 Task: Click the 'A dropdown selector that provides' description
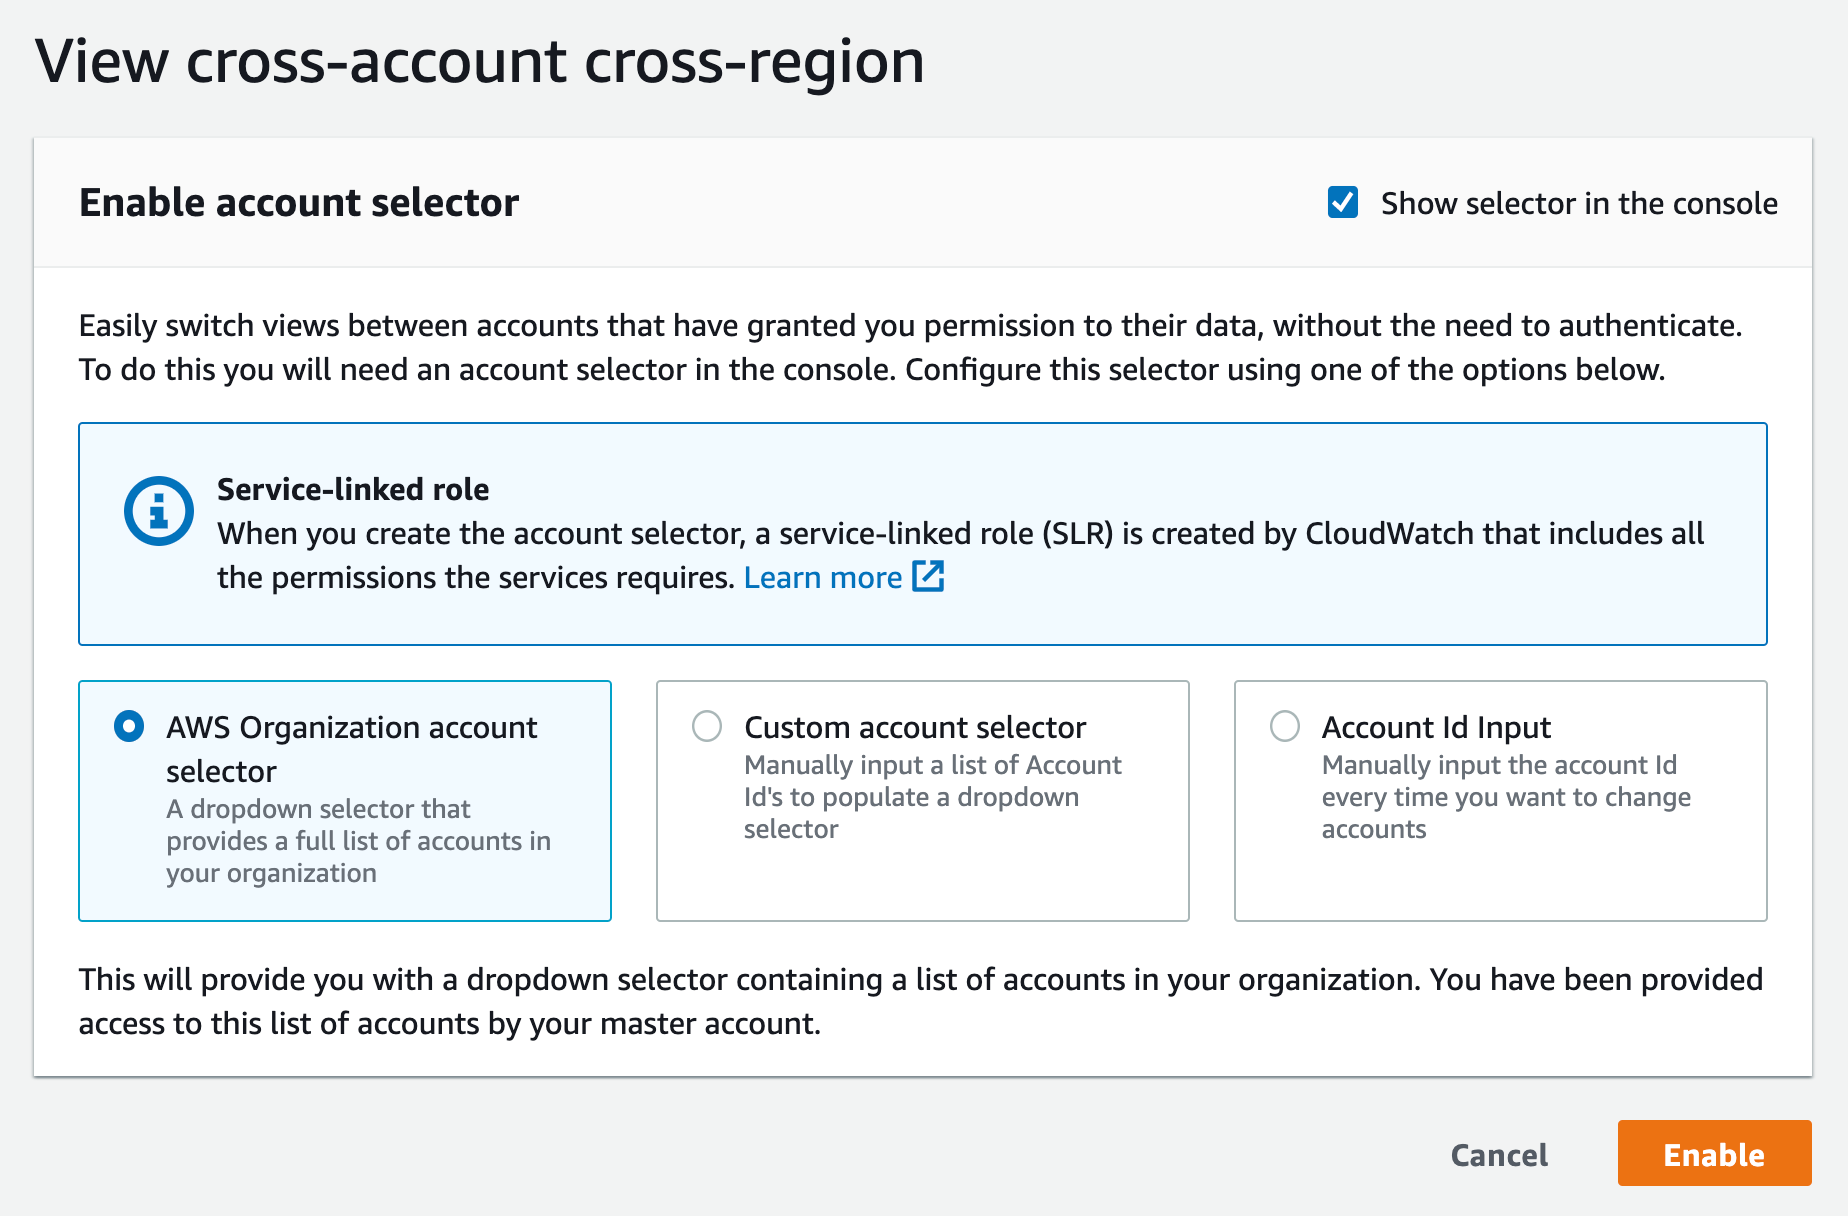(359, 841)
